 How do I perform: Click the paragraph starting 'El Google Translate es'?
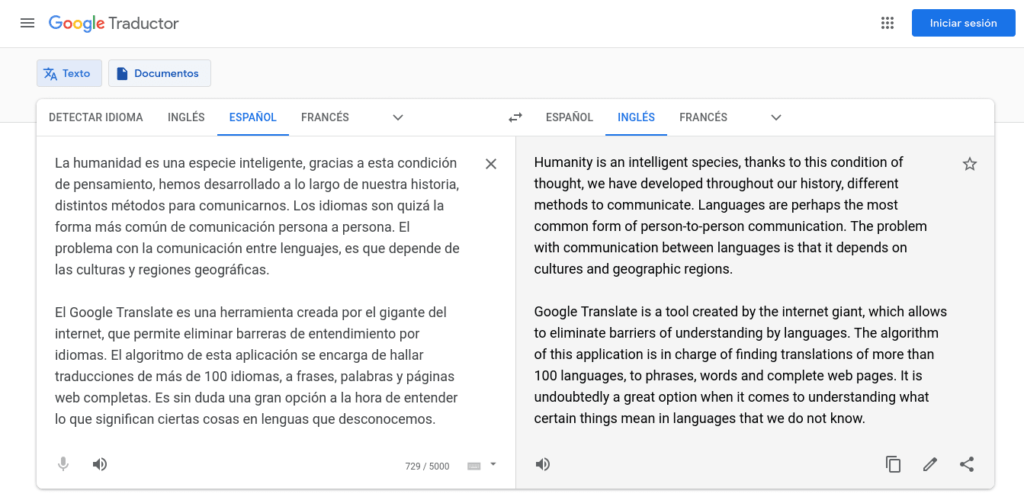coord(257,365)
